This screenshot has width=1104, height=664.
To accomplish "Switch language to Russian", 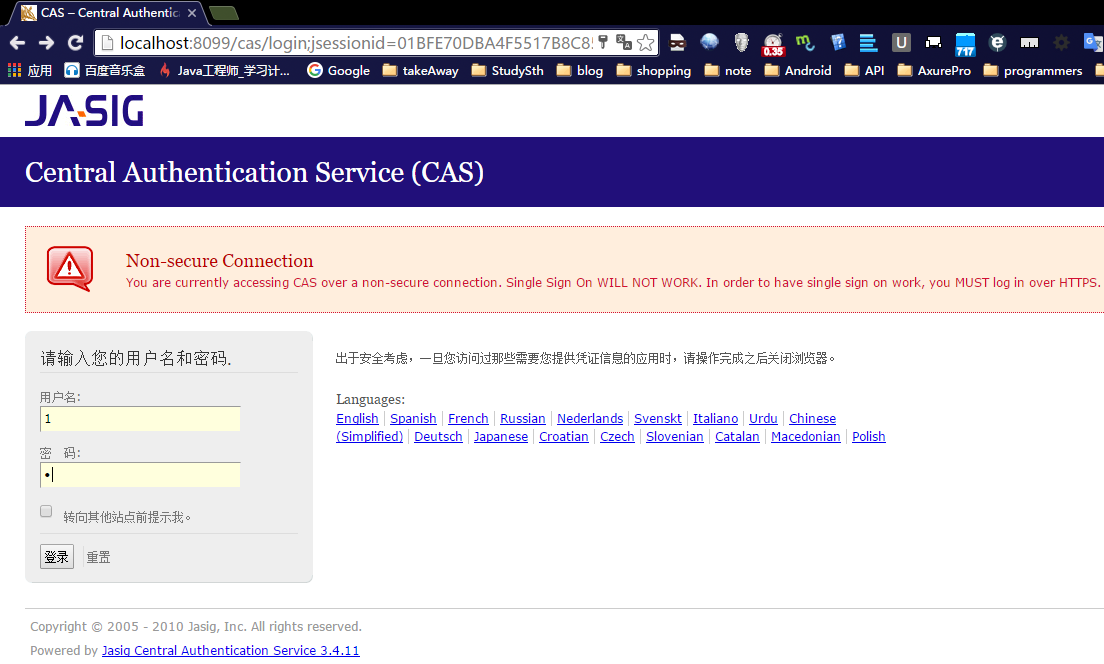I will click(x=522, y=418).
